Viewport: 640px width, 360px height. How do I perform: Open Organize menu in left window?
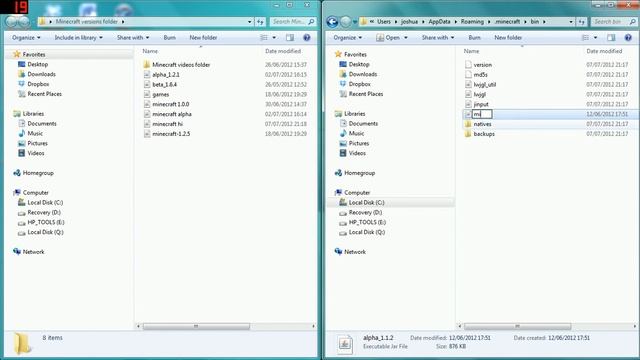[x=26, y=38]
